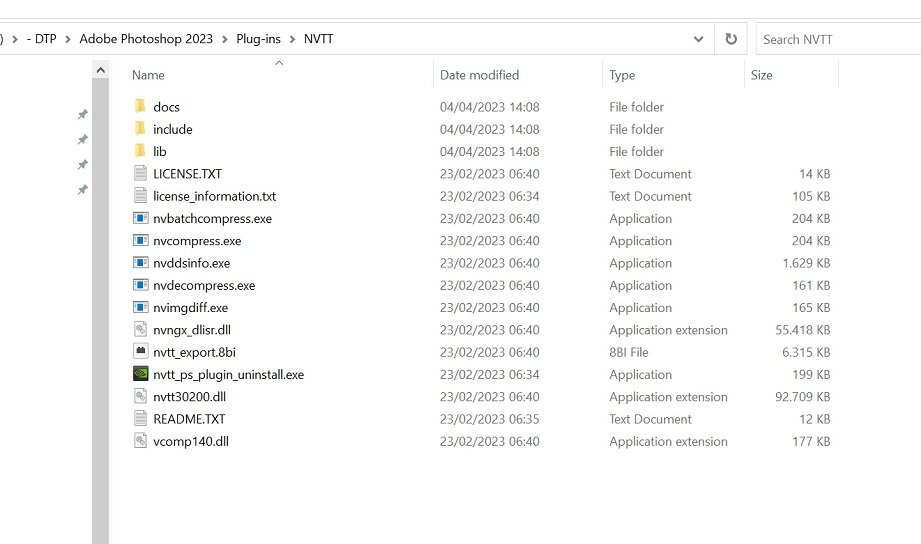Click the nvngx_dlisr.dll file icon

coord(140,330)
